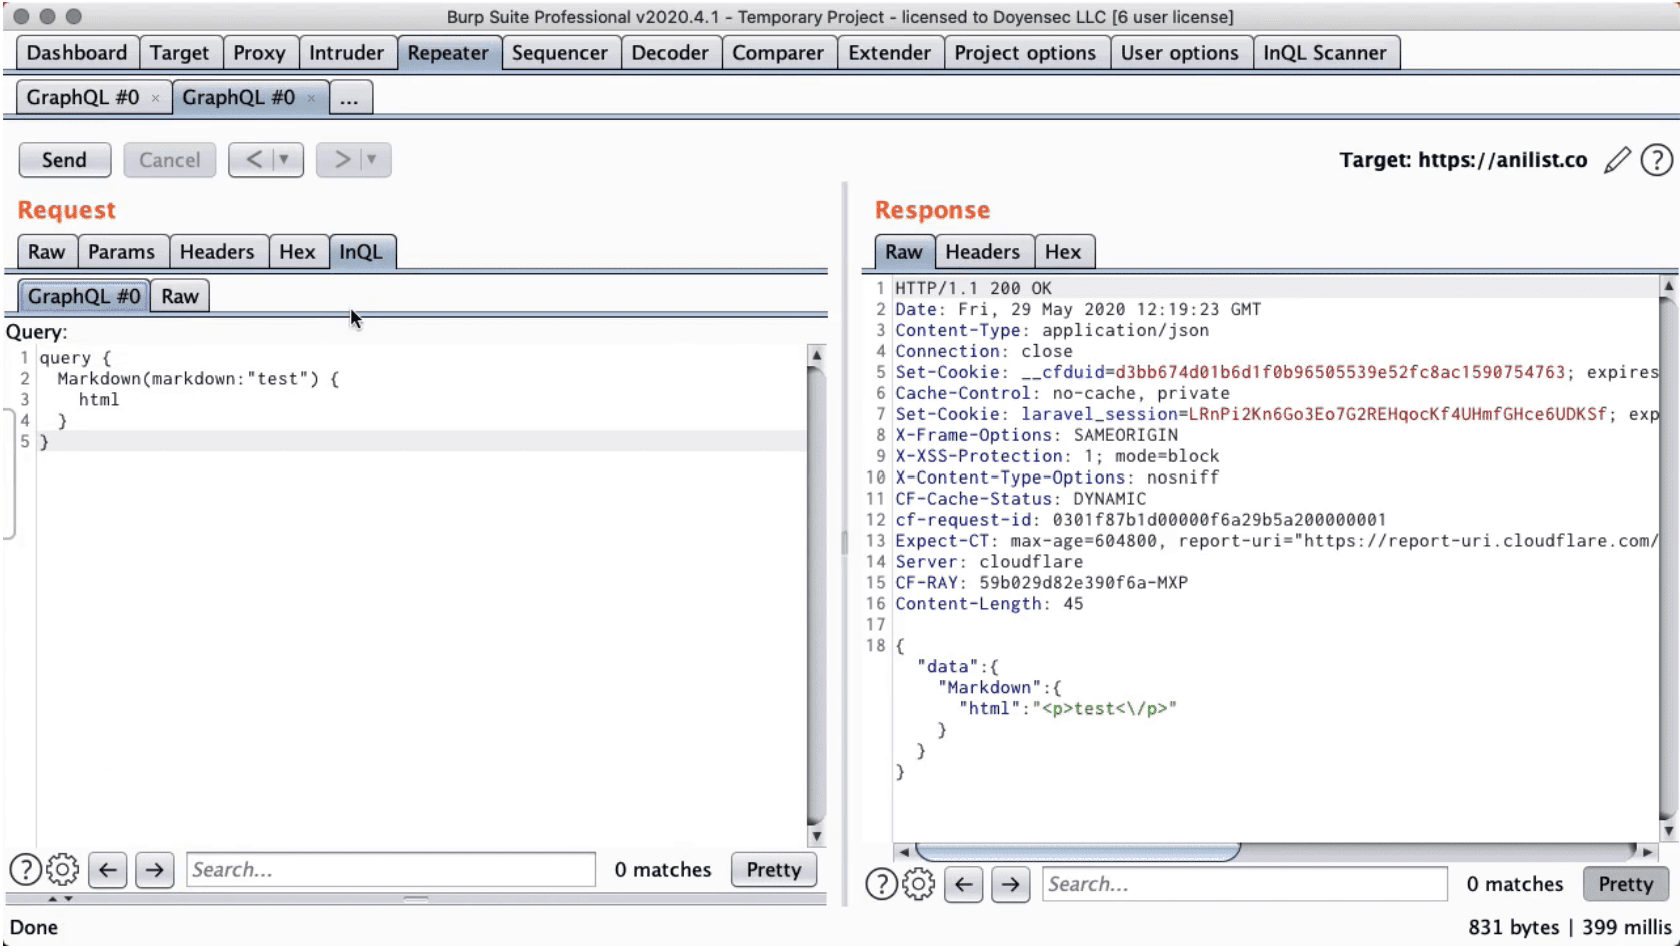1680x952 pixels.
Task: Select the response Raw tab
Action: (x=904, y=252)
